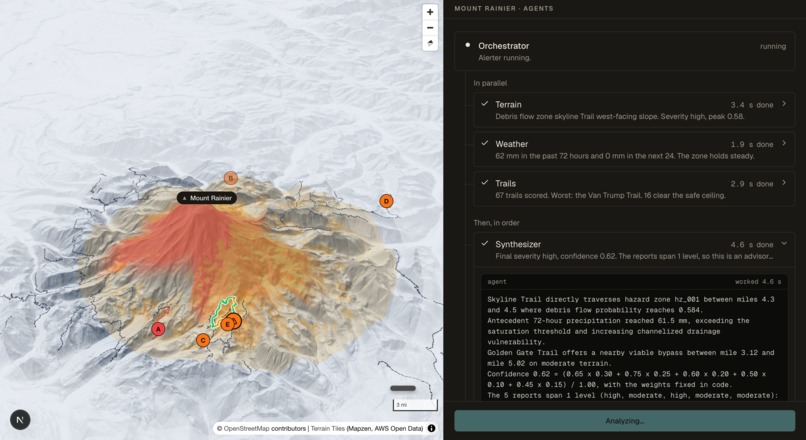Image resolution: width=806 pixels, height=440 pixels.
Task: Select the Synthesizer agent title
Action: [x=518, y=244]
